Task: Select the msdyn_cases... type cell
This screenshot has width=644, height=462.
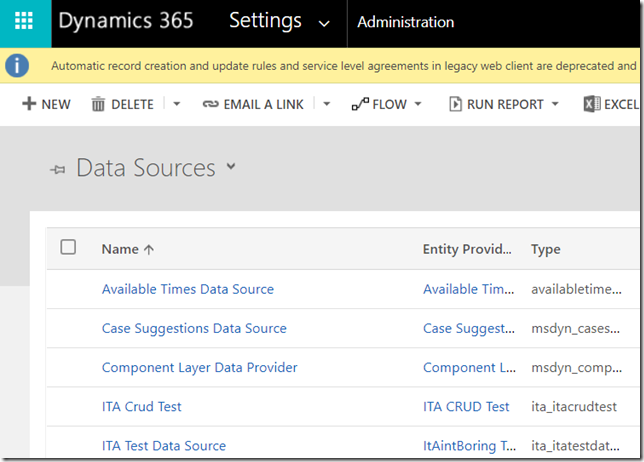Action: tap(575, 329)
